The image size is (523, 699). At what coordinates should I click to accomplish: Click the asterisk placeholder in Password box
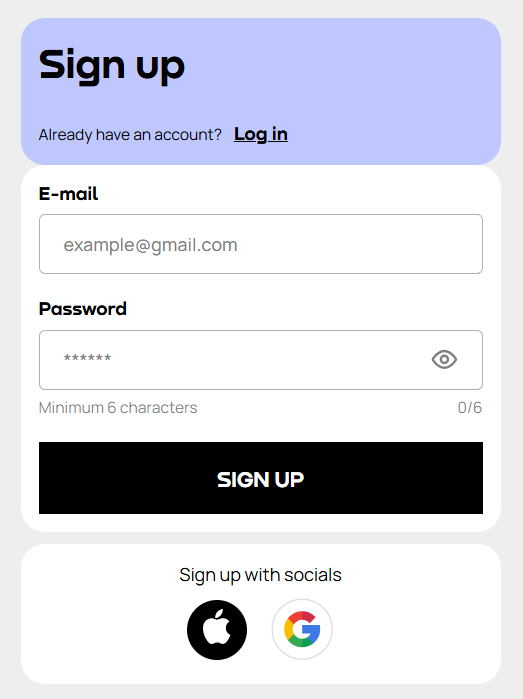[x=87, y=358]
